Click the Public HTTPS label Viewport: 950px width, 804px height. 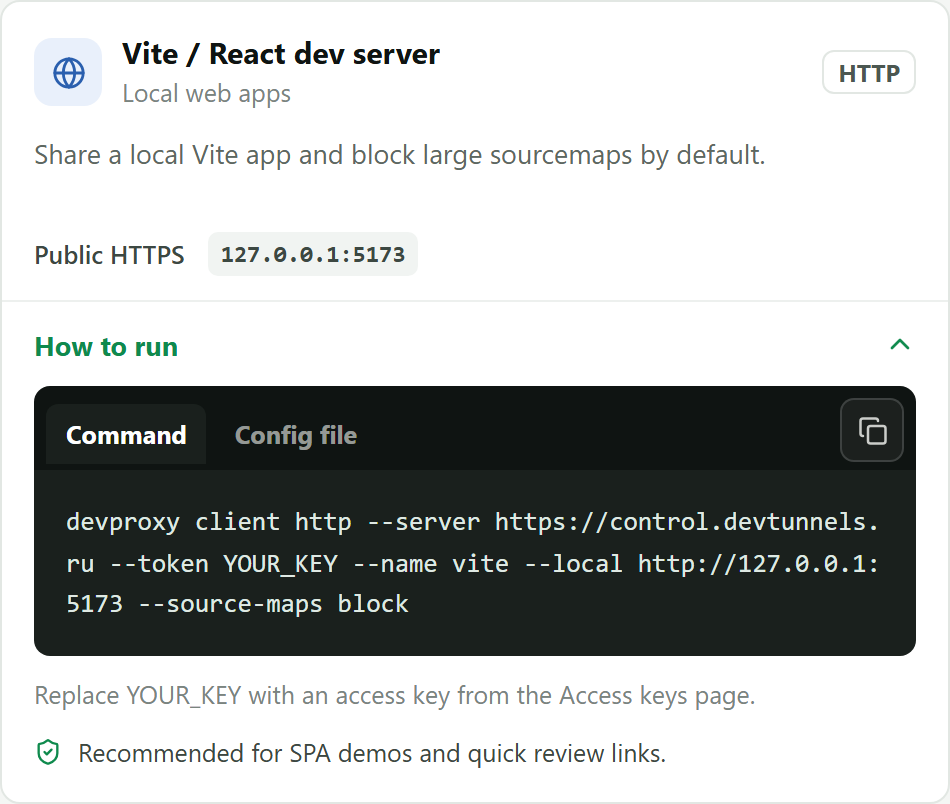tap(109, 255)
